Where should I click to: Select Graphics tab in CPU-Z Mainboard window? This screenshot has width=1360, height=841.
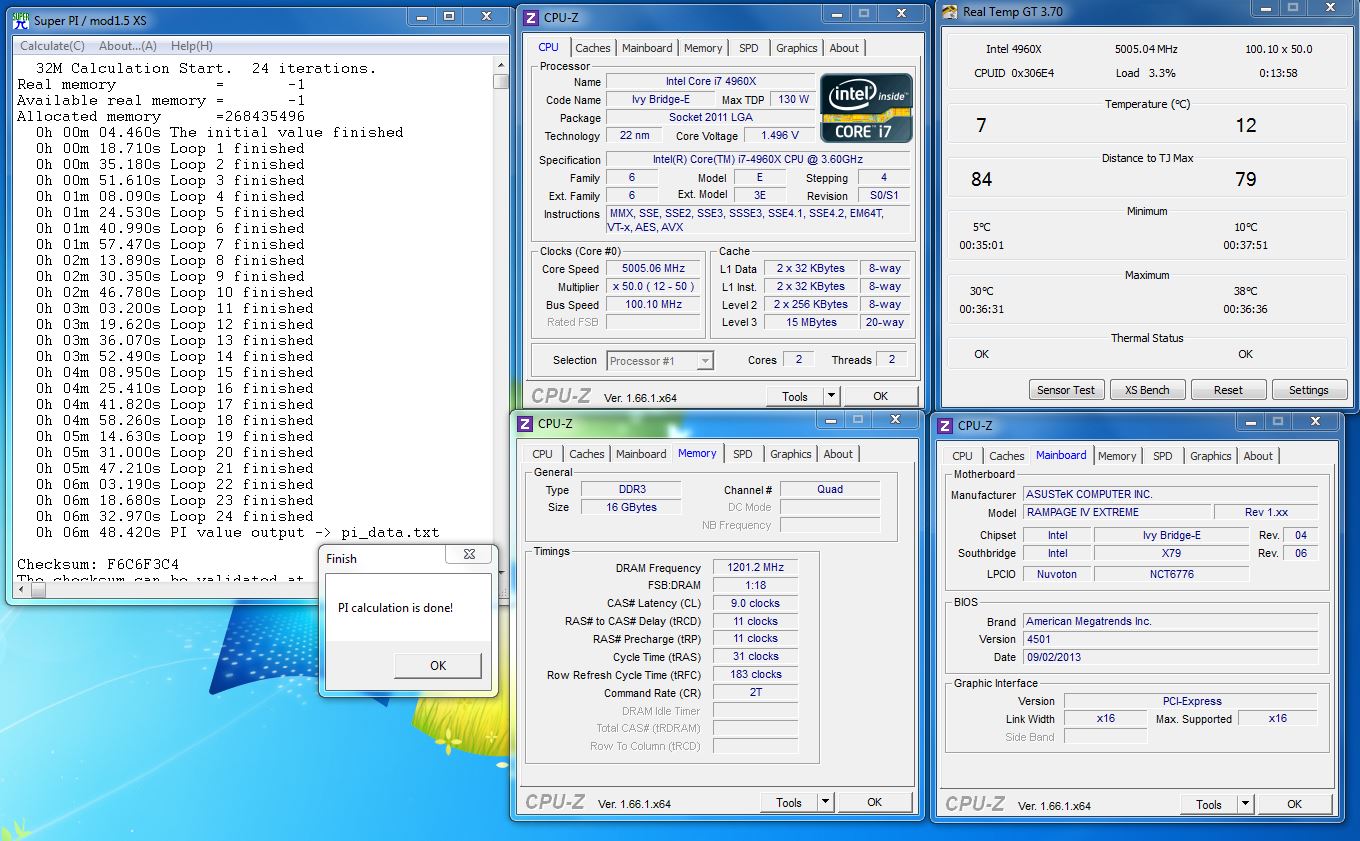(1211, 456)
